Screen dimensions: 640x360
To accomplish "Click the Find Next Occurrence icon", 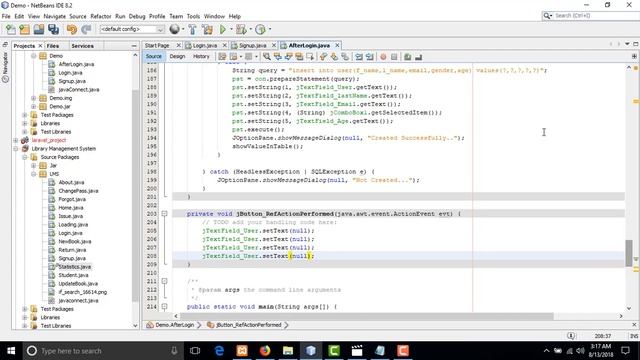I will pos(288,57).
